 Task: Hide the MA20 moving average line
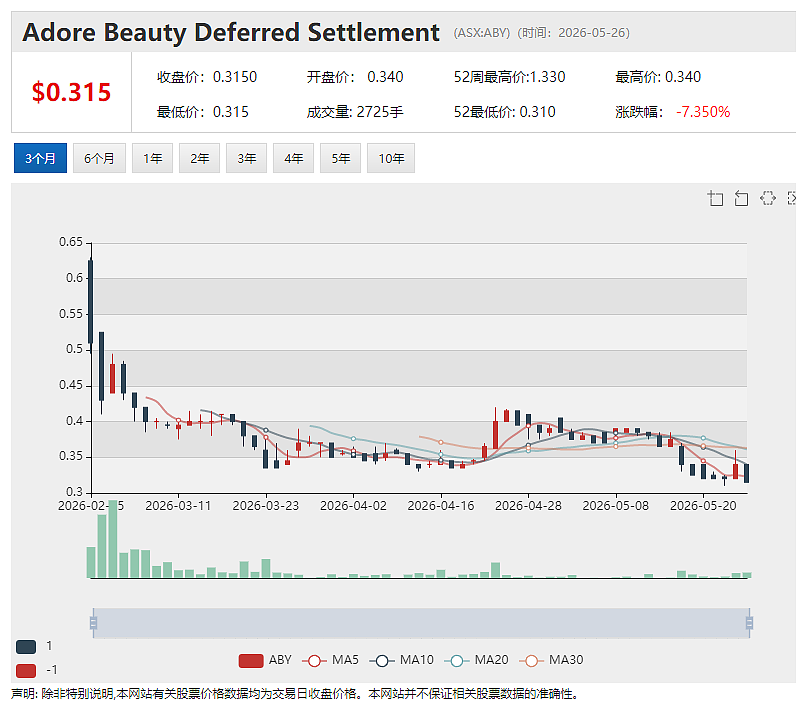(x=476, y=660)
